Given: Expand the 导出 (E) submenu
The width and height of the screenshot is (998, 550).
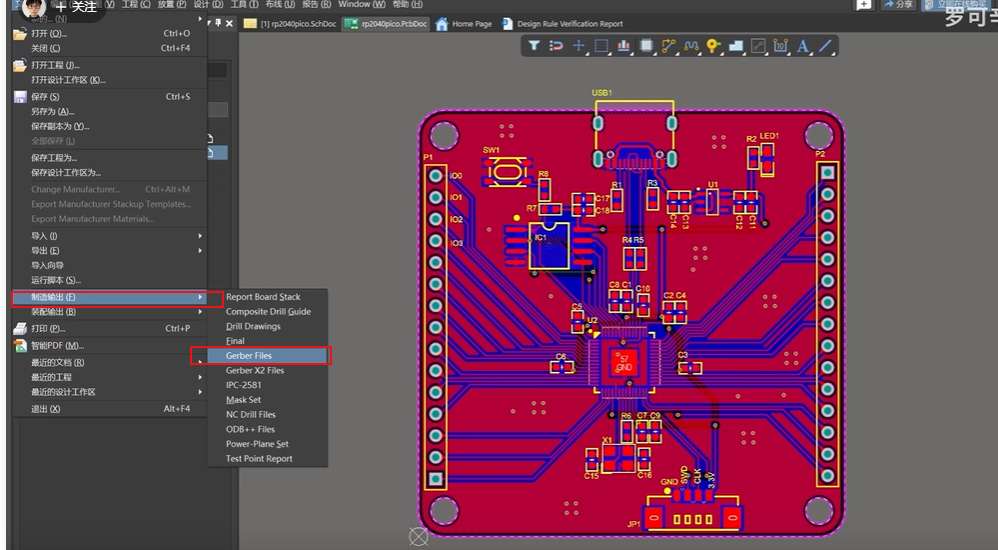Looking at the screenshot, I should pos(109,250).
